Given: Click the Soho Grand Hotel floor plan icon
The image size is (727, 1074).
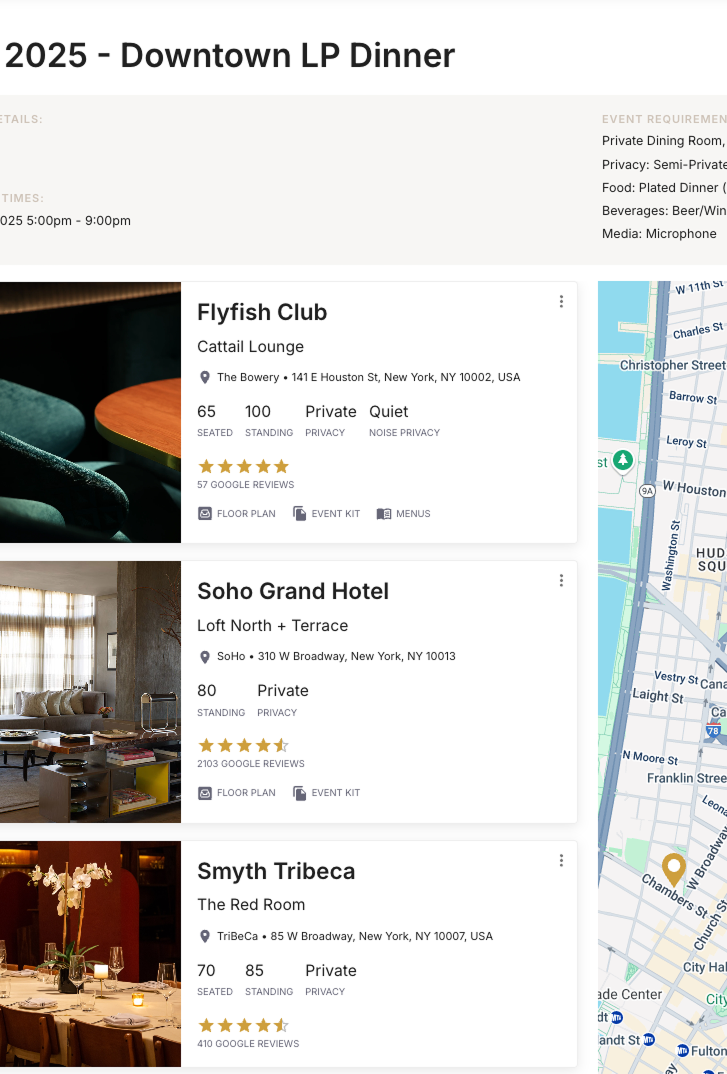Looking at the screenshot, I should [x=205, y=793].
